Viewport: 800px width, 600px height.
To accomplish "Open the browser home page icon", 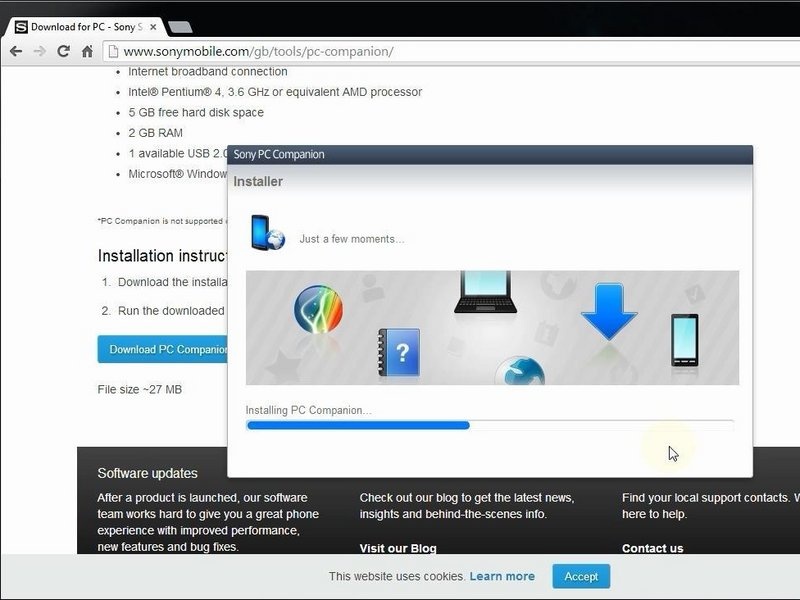I will tap(88, 51).
